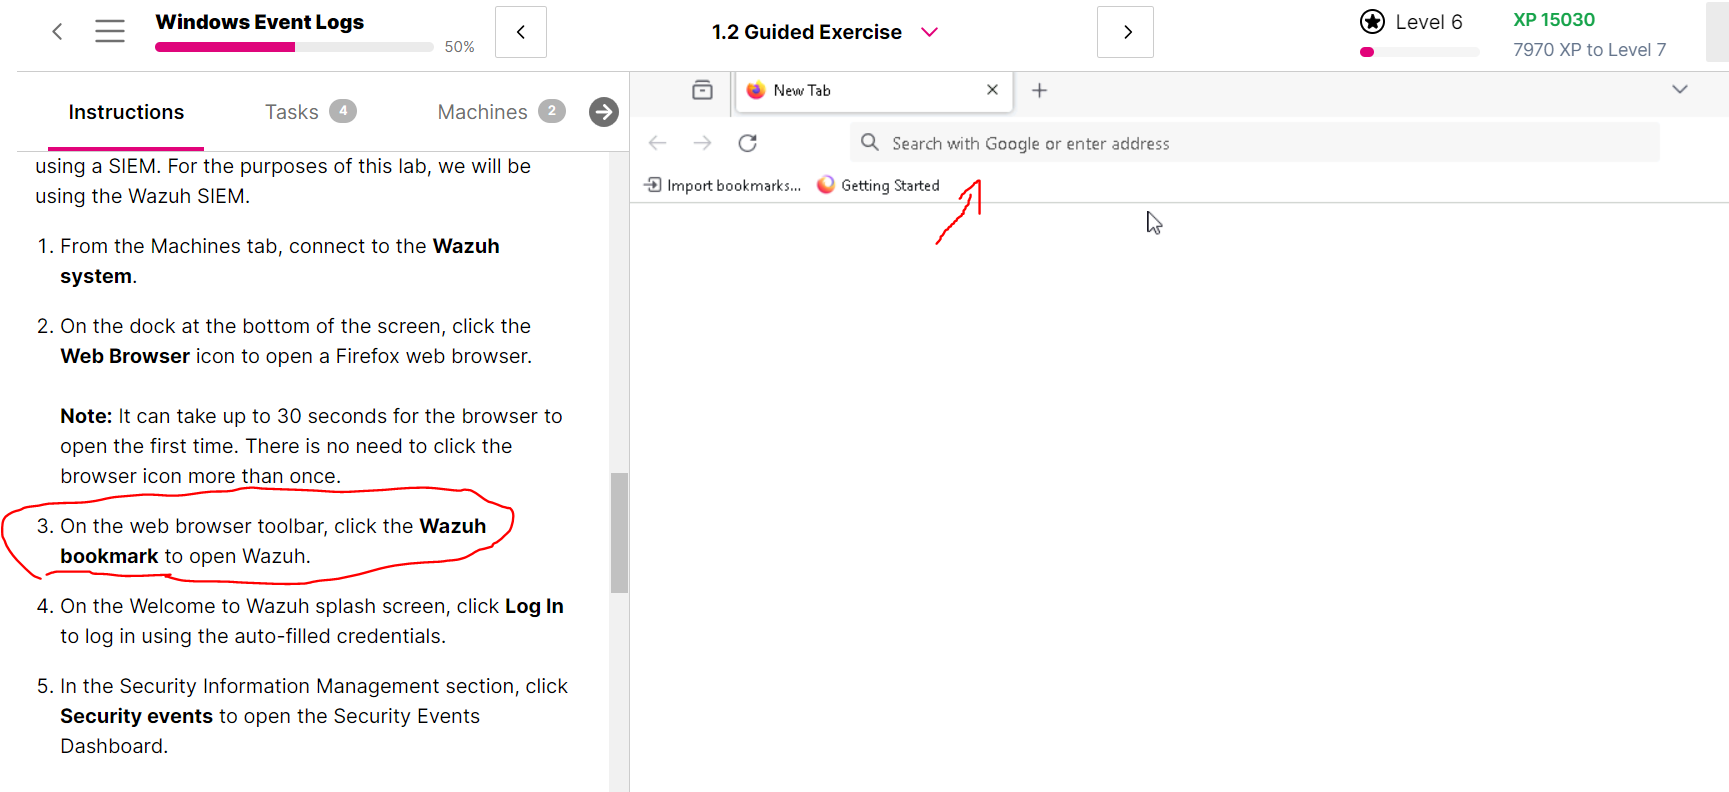Go to next lesson page
This screenshot has height=792, width=1729.
[1126, 32]
